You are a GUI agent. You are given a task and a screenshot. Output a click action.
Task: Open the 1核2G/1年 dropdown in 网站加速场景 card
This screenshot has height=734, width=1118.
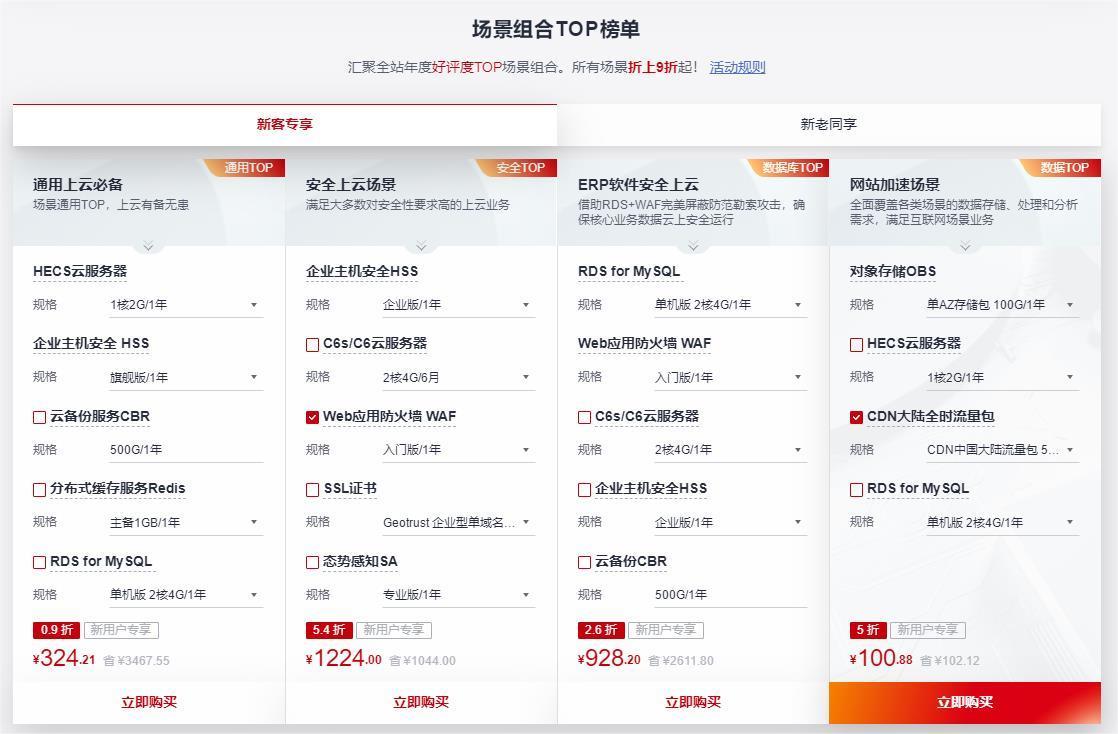(1002, 377)
